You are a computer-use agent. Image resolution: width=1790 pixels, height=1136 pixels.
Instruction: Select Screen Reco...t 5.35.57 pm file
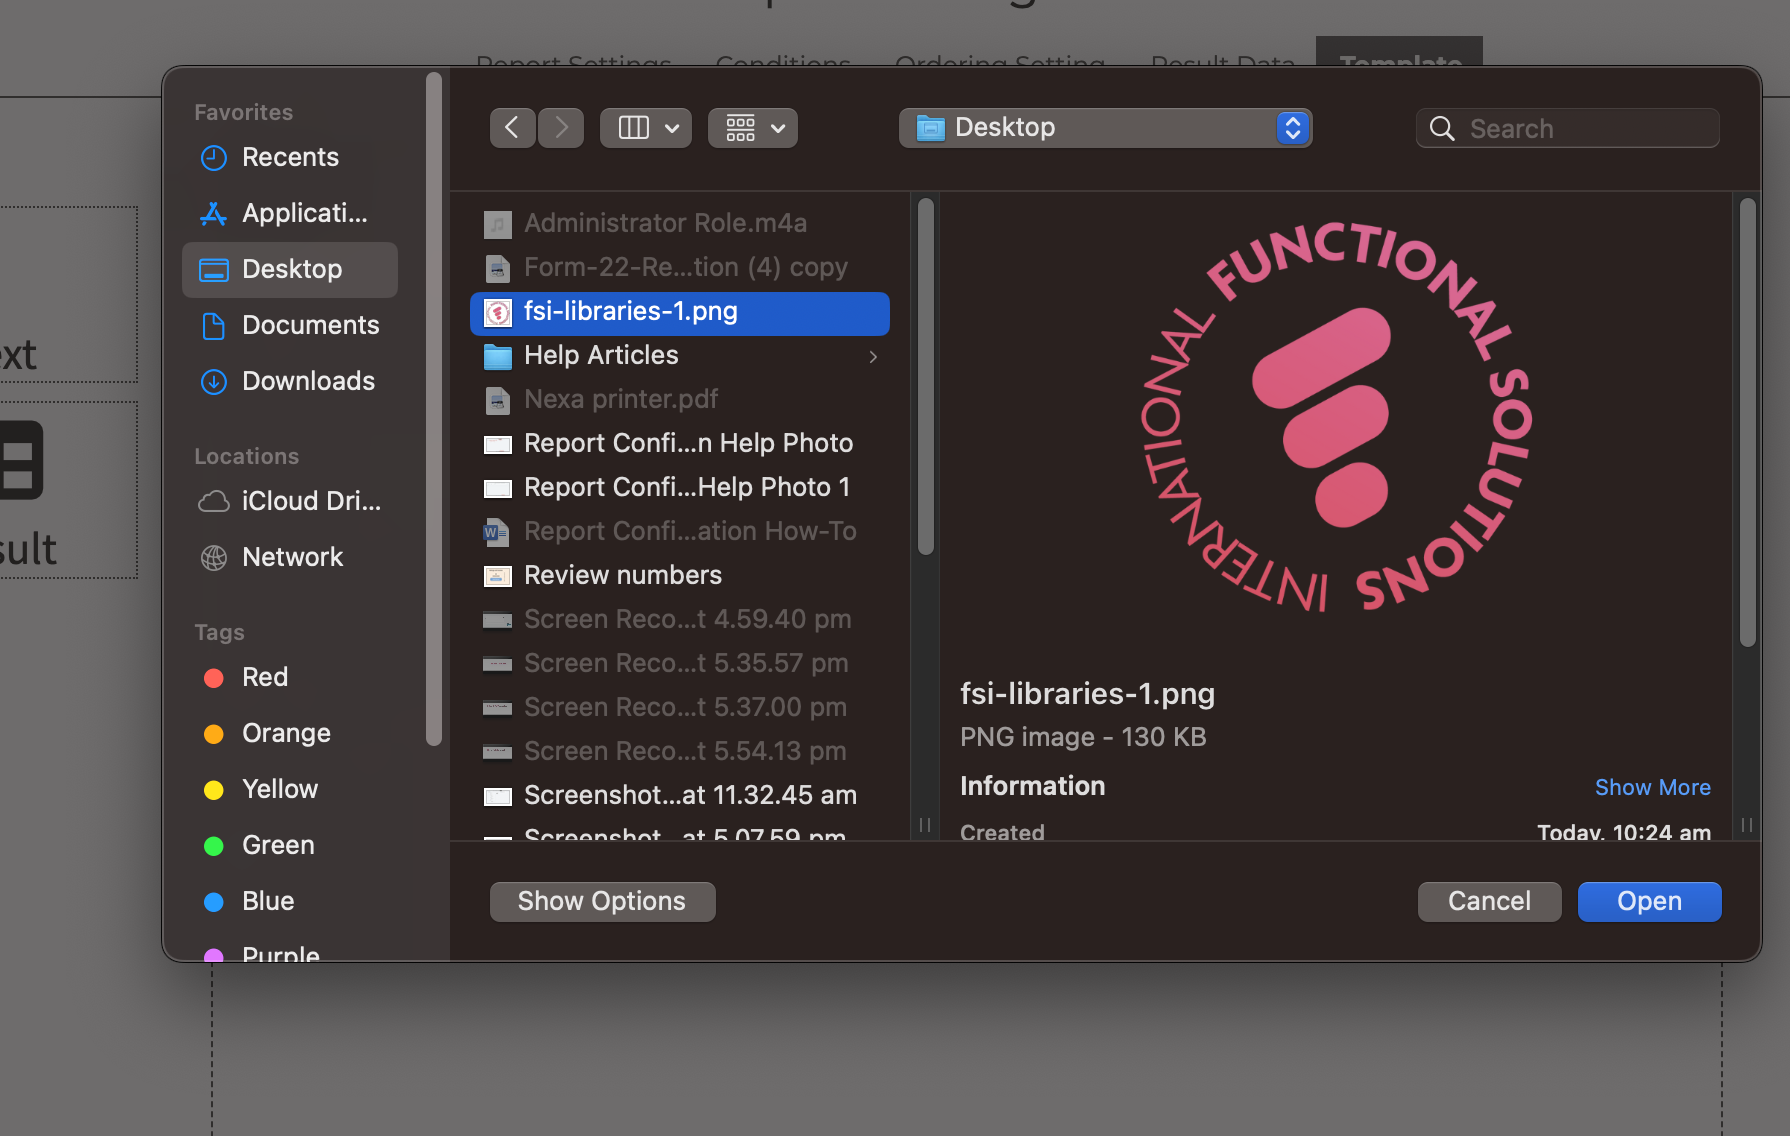pos(680,664)
